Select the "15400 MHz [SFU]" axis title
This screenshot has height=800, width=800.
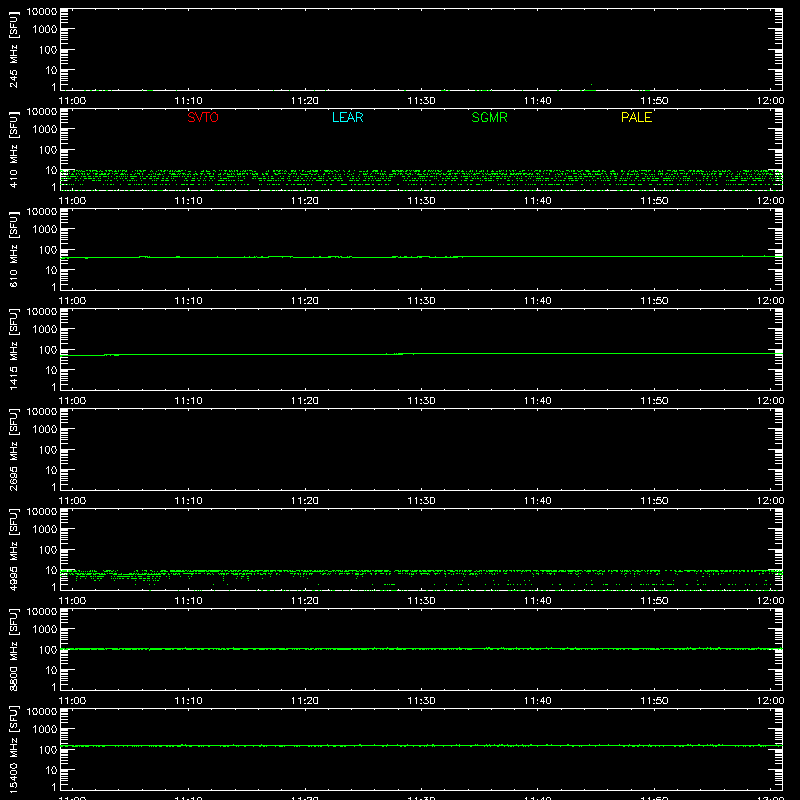tap(13, 749)
